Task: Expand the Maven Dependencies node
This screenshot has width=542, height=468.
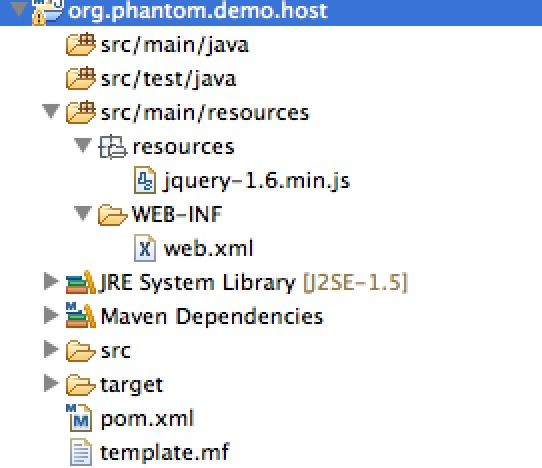Action: (51, 315)
